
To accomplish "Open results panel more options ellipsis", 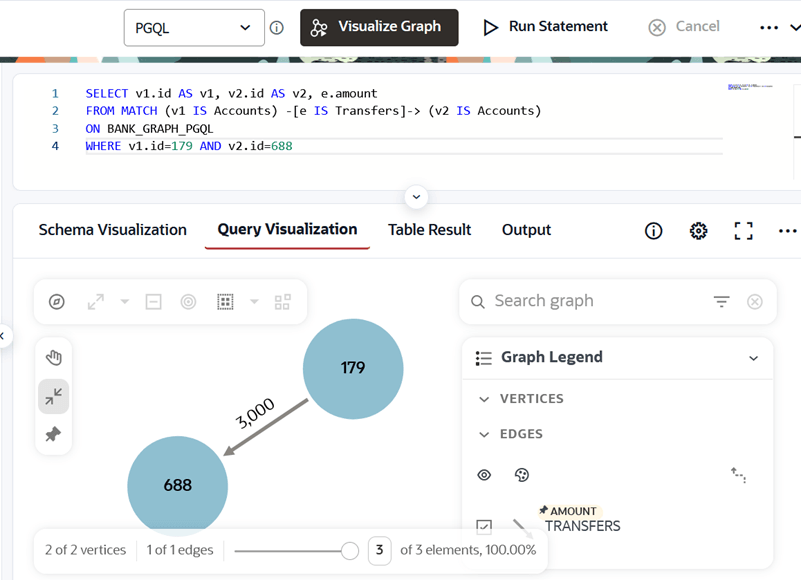I will [x=787, y=231].
